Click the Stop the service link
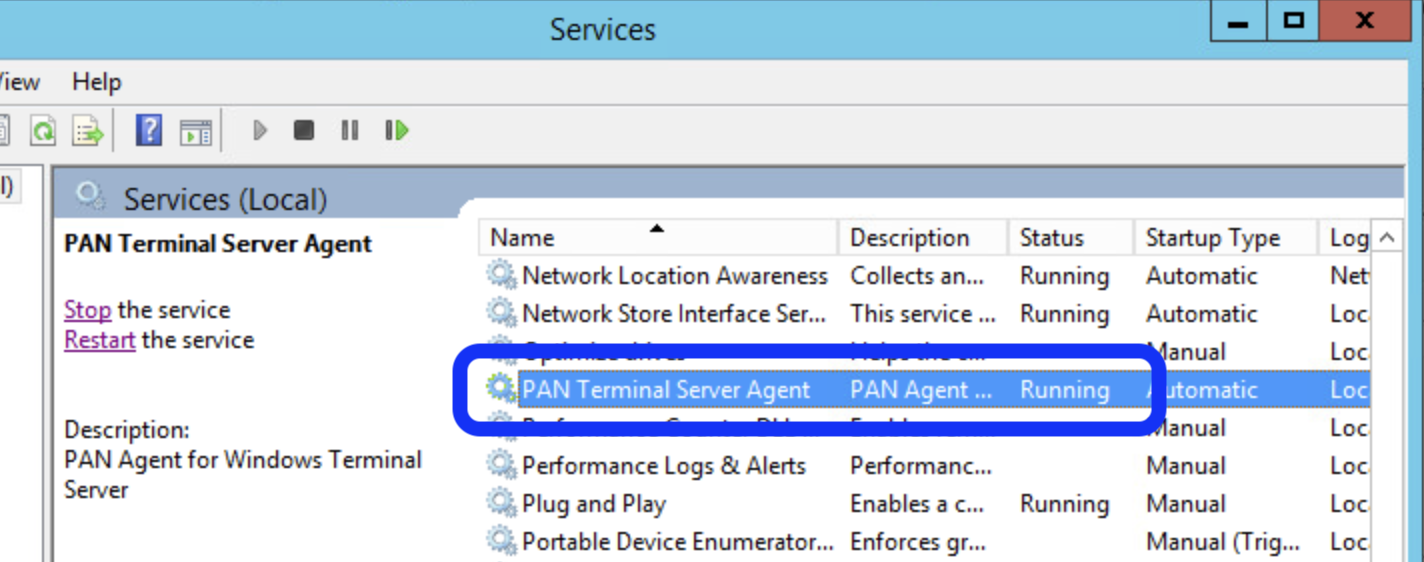 click(87, 310)
